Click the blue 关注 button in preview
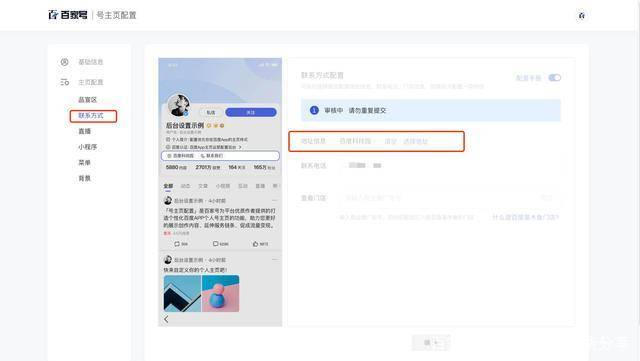The image size is (640, 361). (x=251, y=112)
